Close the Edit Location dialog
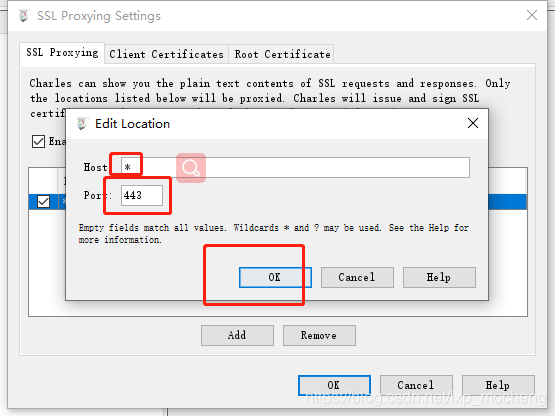 (x=473, y=123)
